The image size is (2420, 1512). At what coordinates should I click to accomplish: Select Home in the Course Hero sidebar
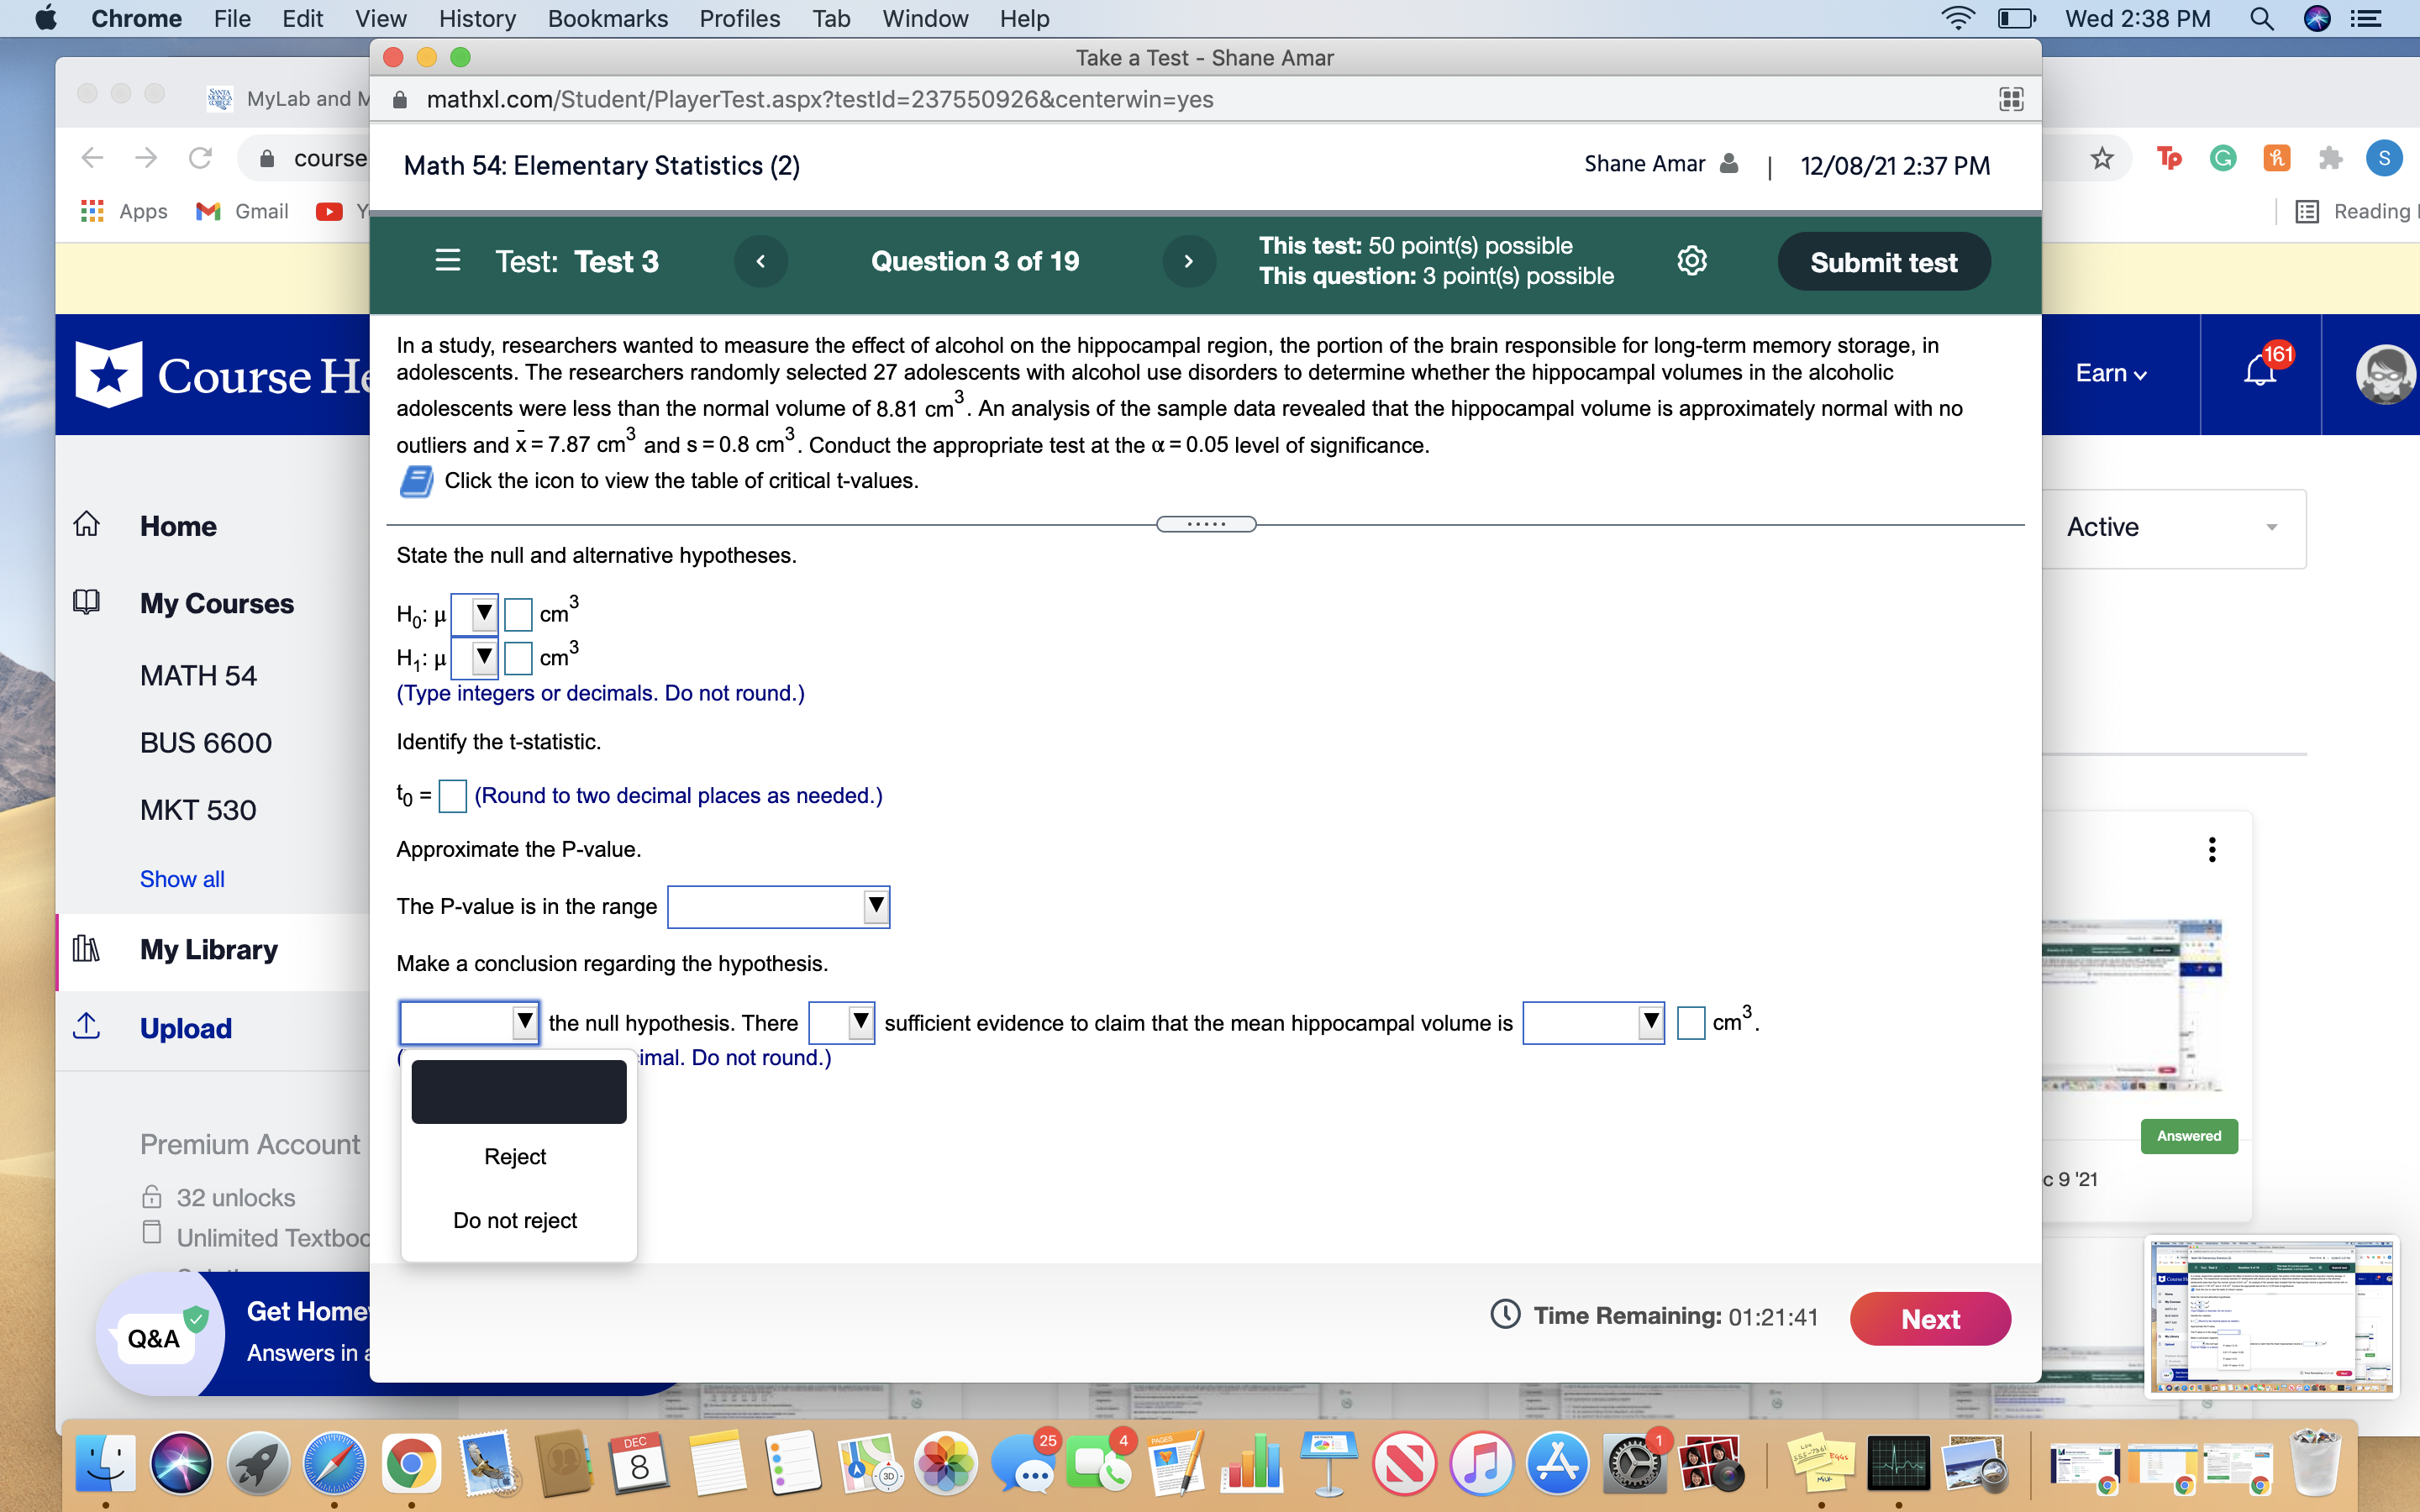tap(177, 526)
